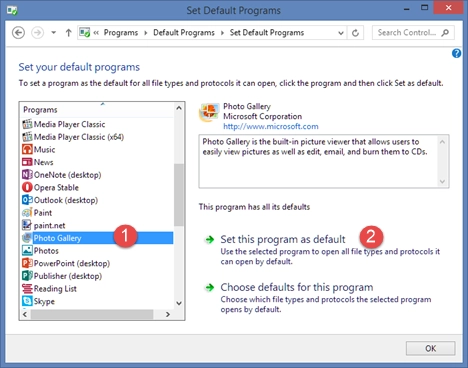This screenshot has width=468, height=368.
Task: Click the description box scroll down arrow
Action: [442, 182]
